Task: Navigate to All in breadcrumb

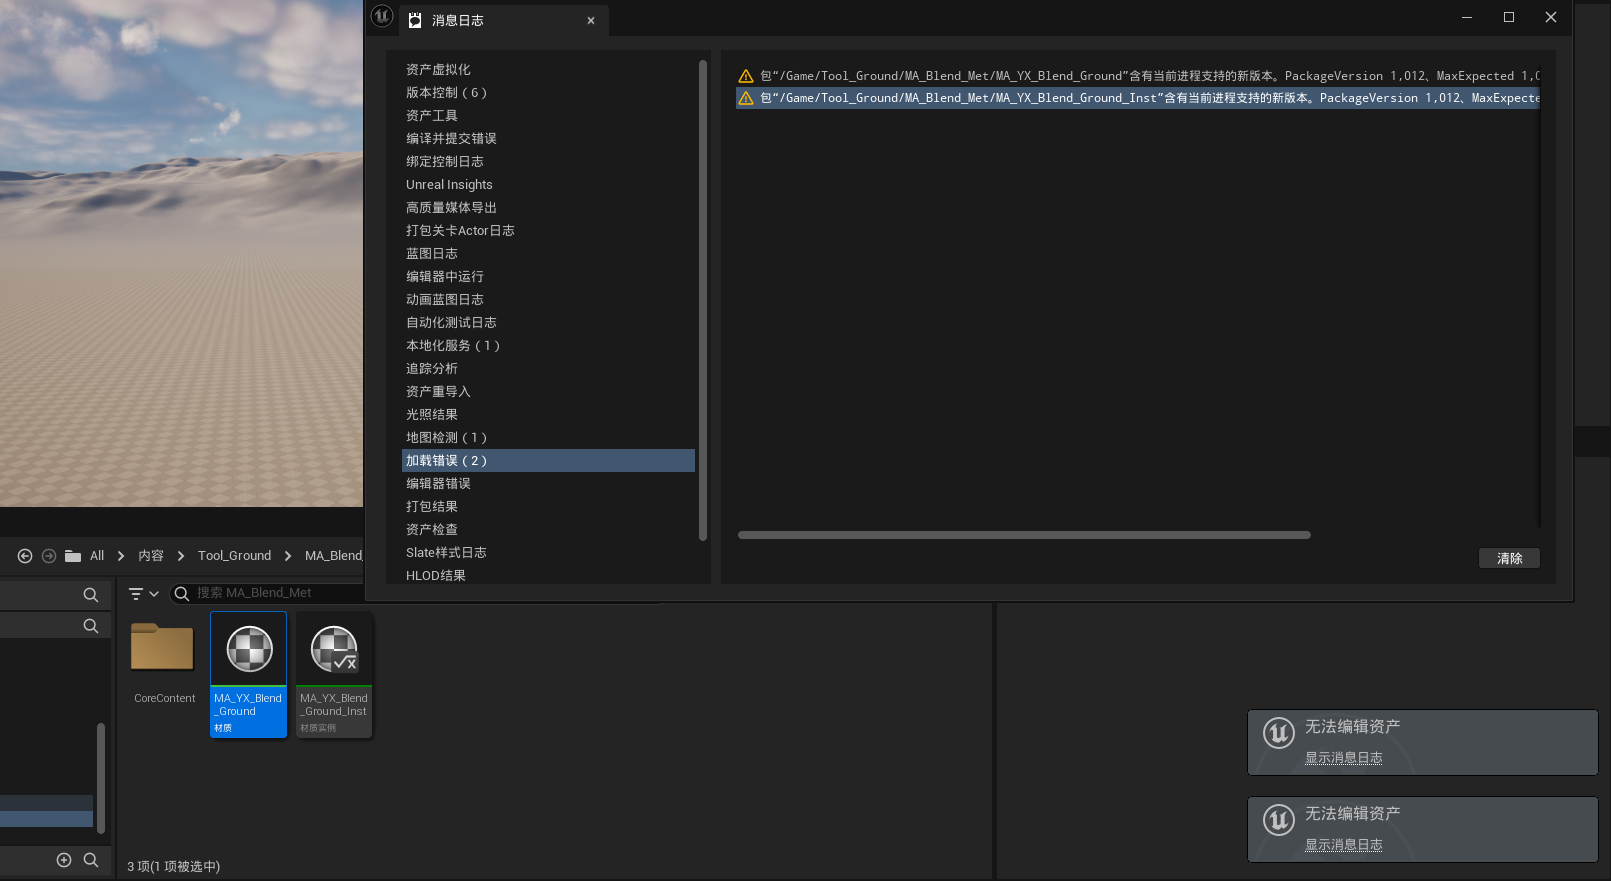Action: (x=97, y=556)
